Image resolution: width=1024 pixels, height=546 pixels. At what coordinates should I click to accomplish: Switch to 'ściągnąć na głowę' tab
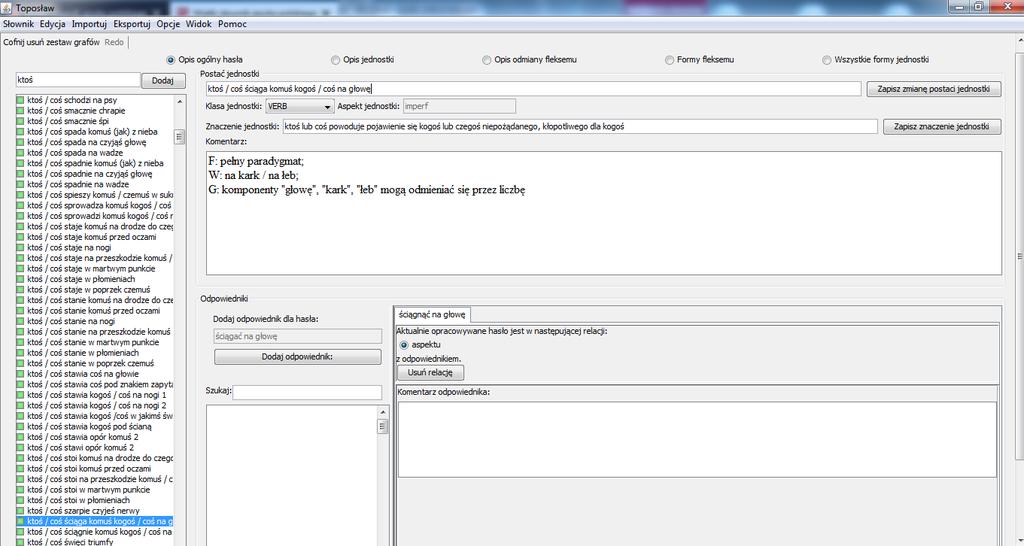click(x=432, y=314)
